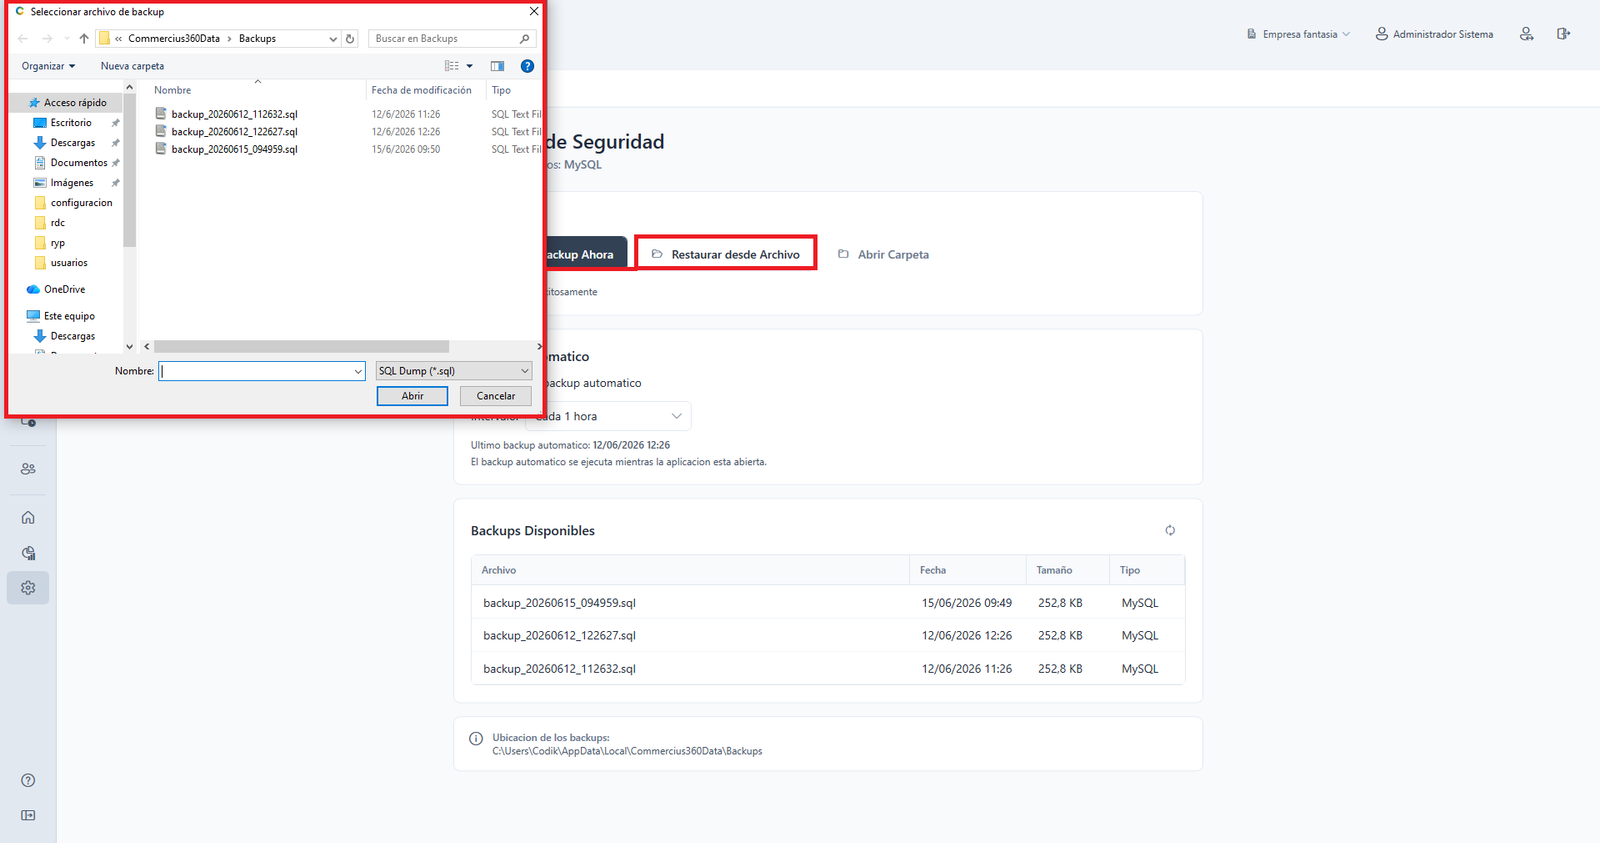Open the reports chart sidebar icon

[x=28, y=553]
